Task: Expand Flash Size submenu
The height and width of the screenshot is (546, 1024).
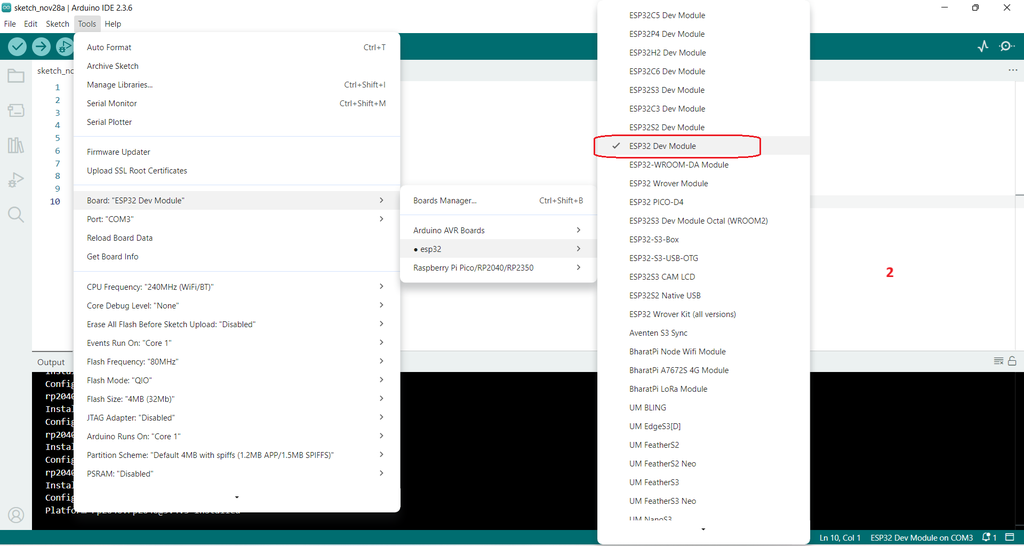Action: tap(236, 398)
